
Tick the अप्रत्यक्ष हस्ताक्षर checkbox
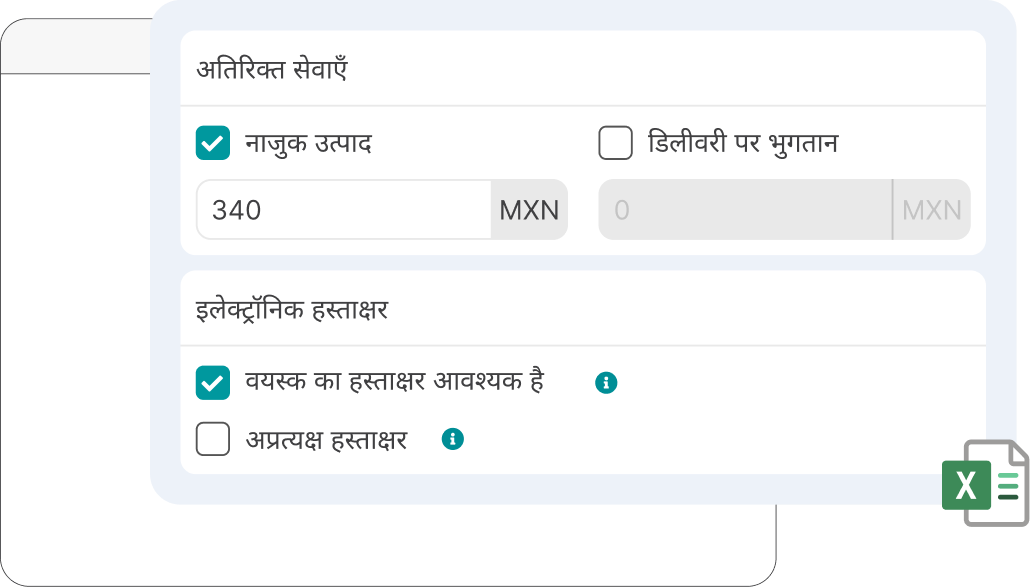(x=213, y=438)
